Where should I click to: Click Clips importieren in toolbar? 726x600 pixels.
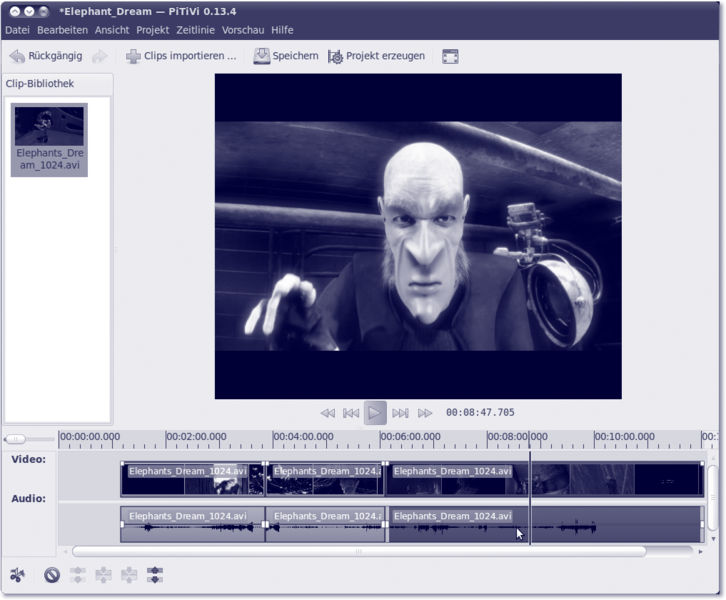(x=181, y=56)
